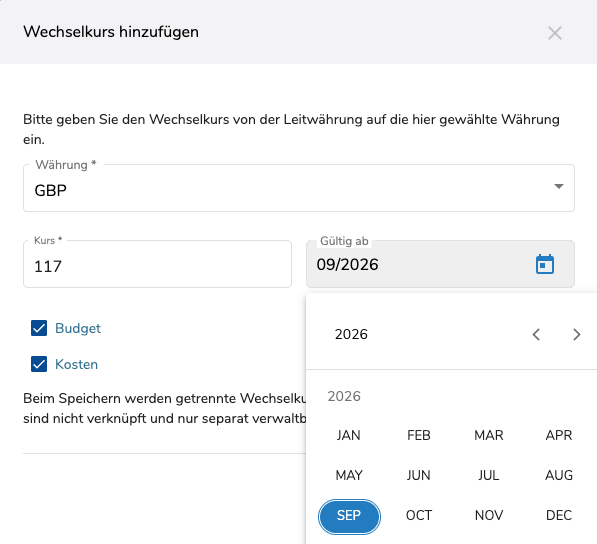Choose the highlighted SEP month
The image size is (597, 544).
(349, 516)
